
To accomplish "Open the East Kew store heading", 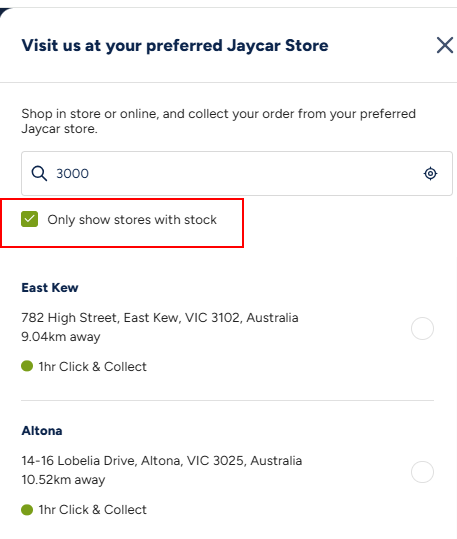I will click(x=50, y=287).
